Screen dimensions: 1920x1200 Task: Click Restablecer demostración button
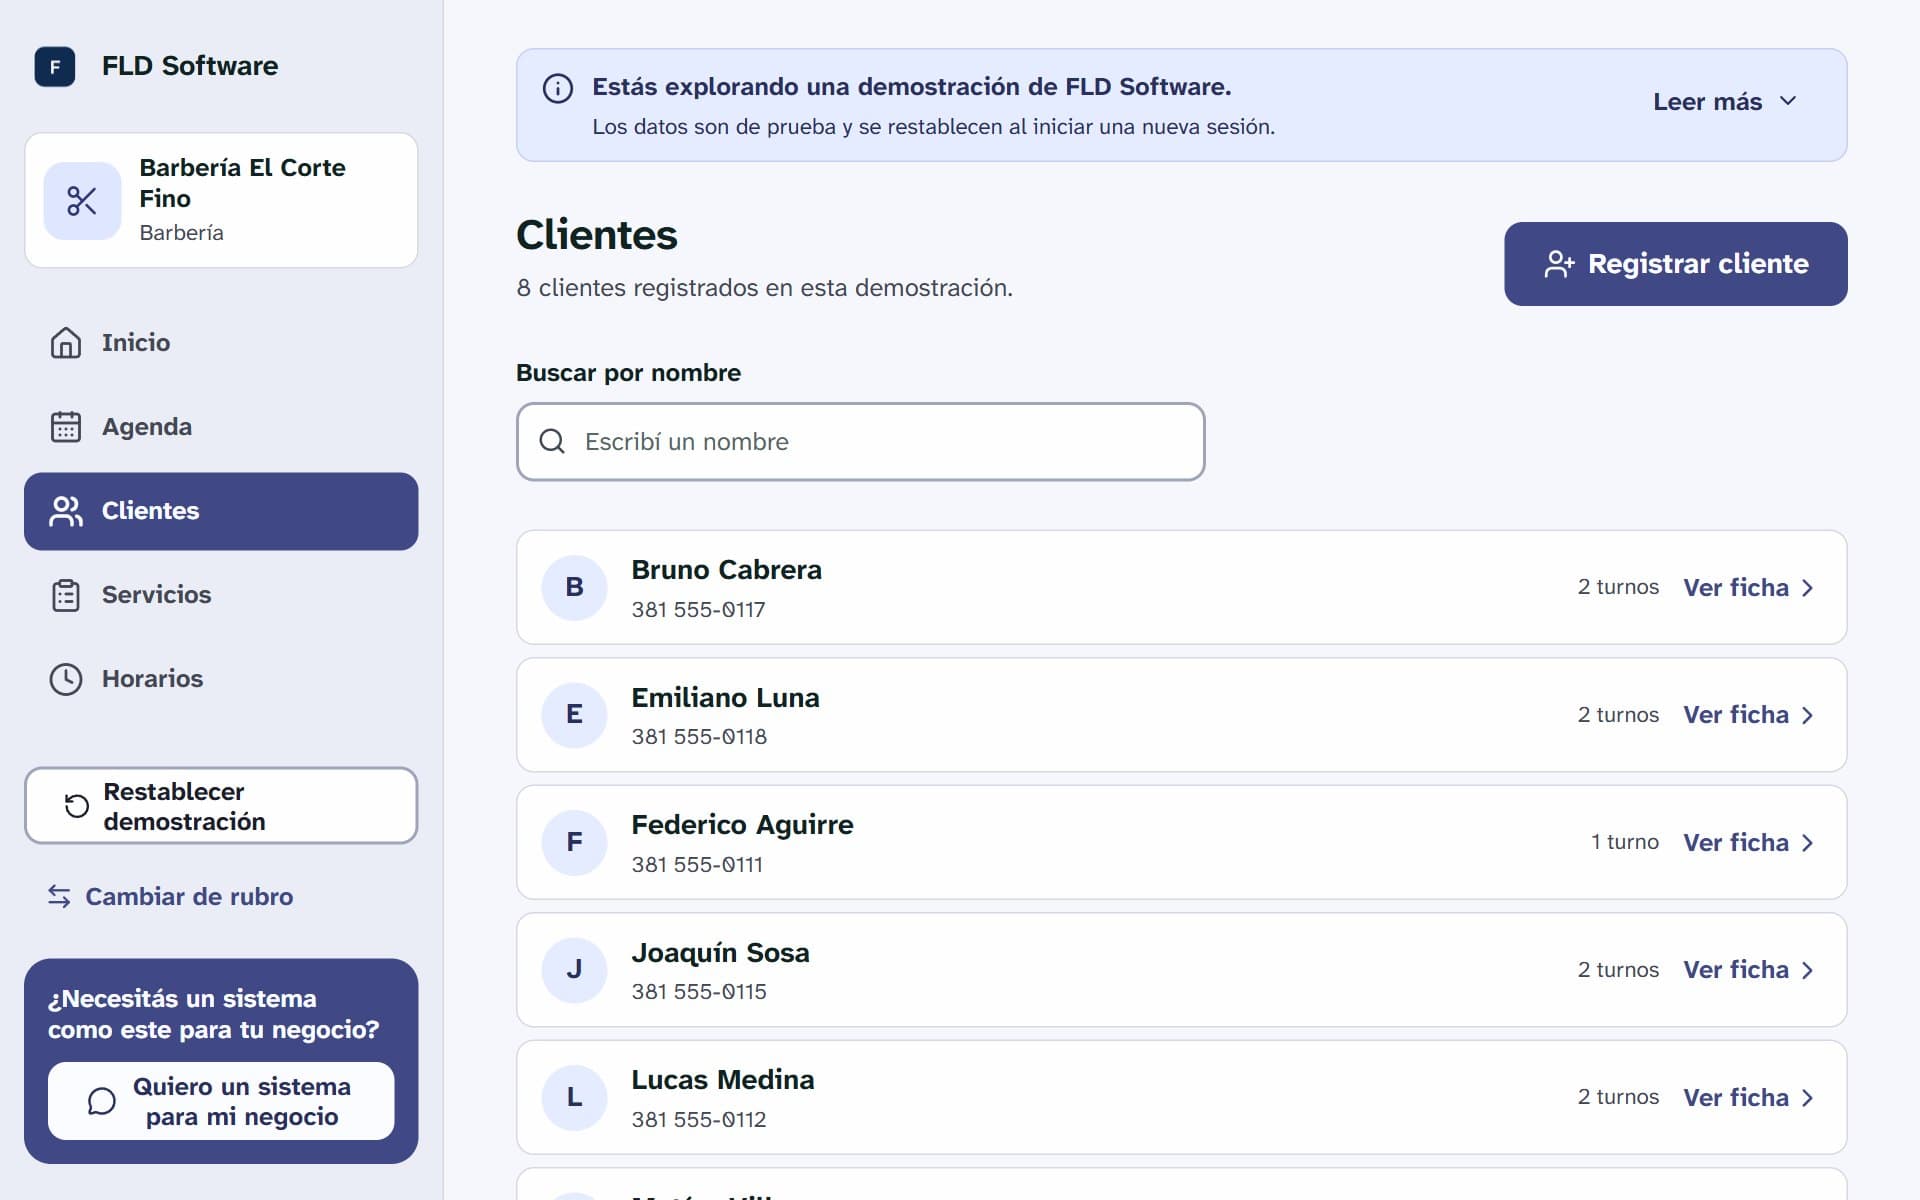coord(221,806)
